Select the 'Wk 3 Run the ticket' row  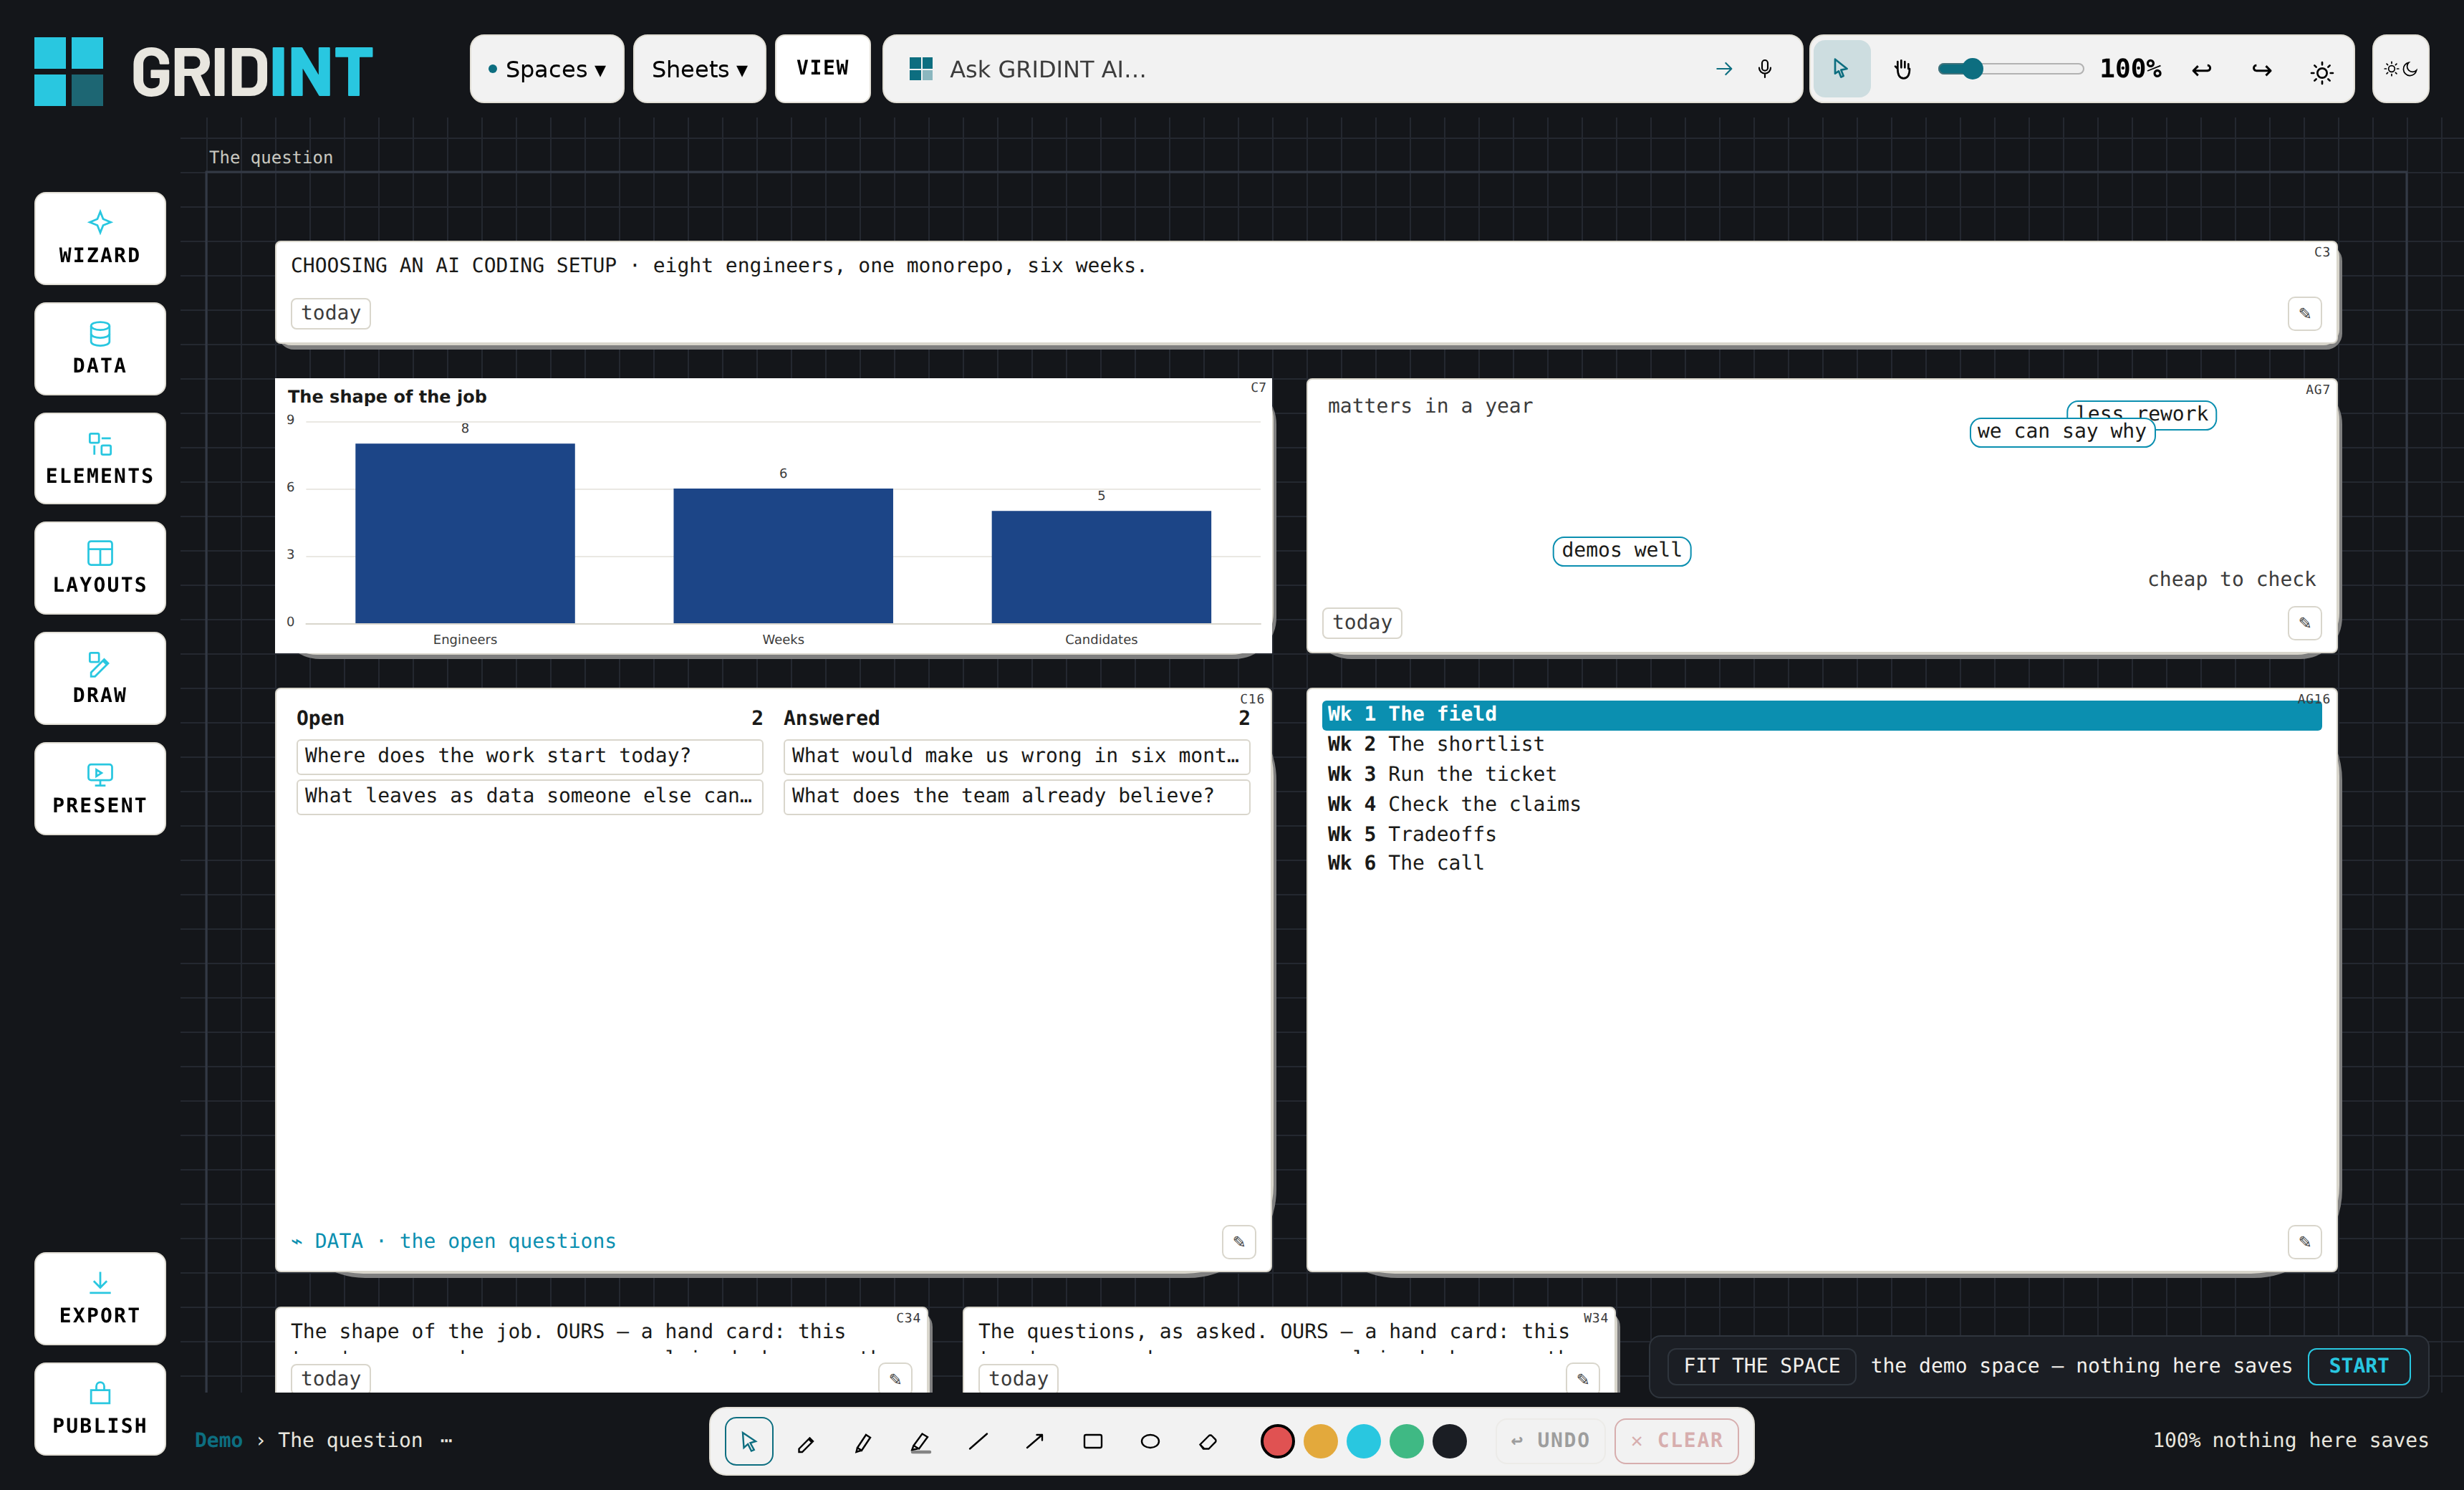[x=1821, y=774]
